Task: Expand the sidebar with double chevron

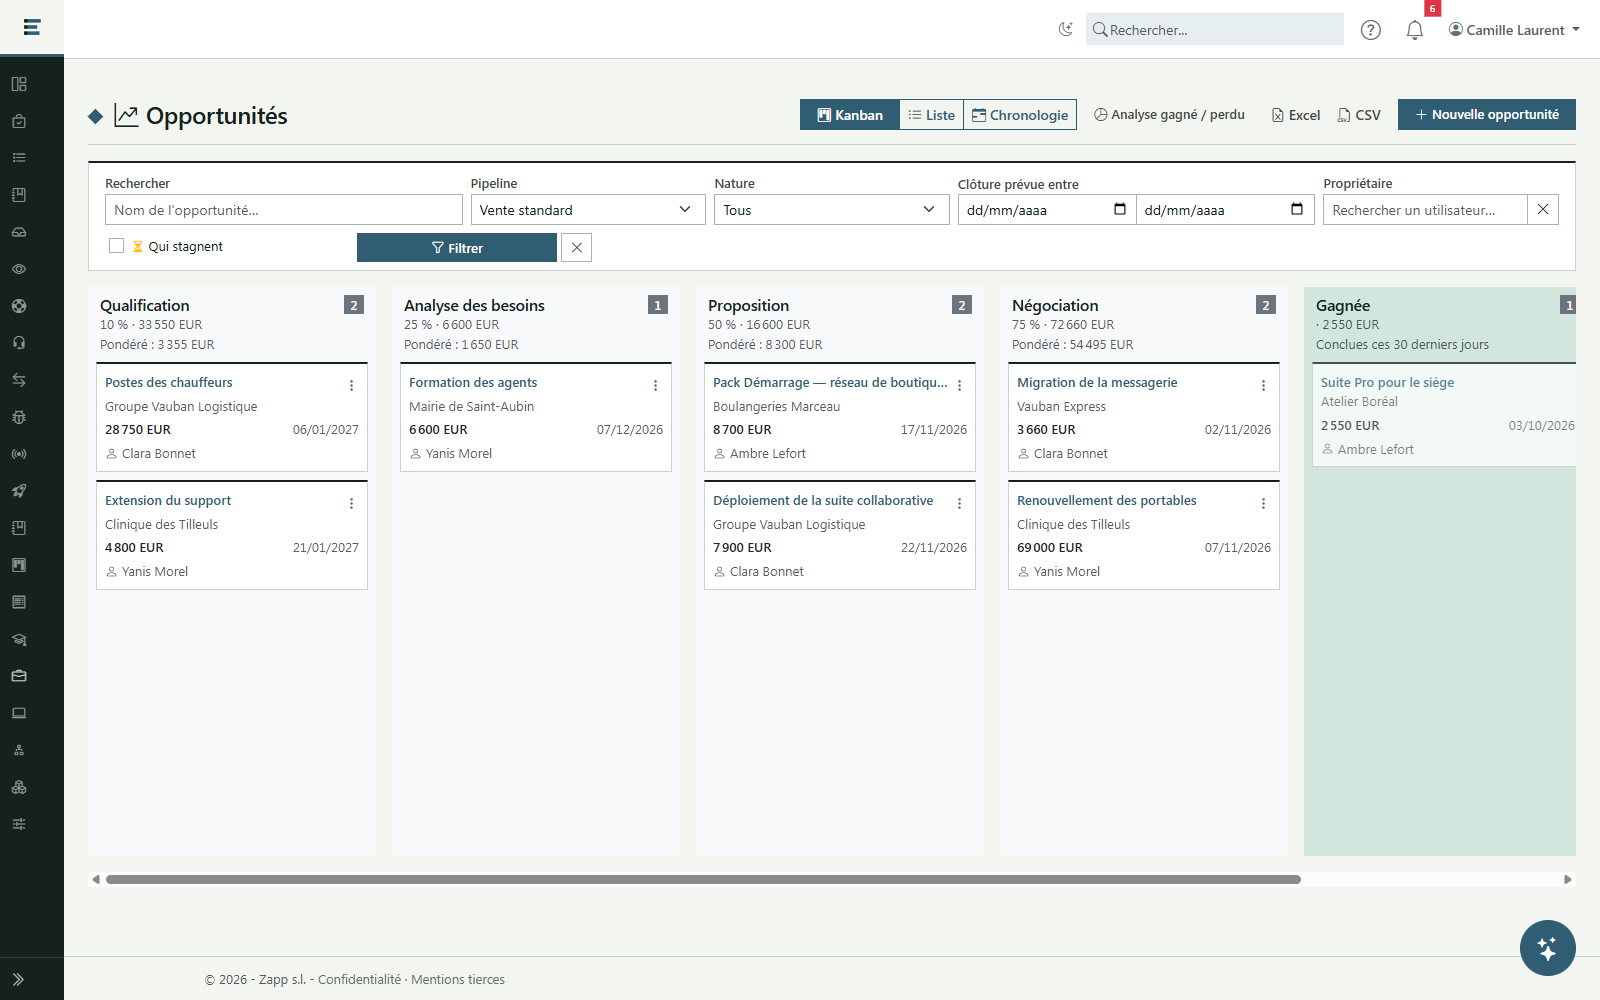Action: [18, 980]
